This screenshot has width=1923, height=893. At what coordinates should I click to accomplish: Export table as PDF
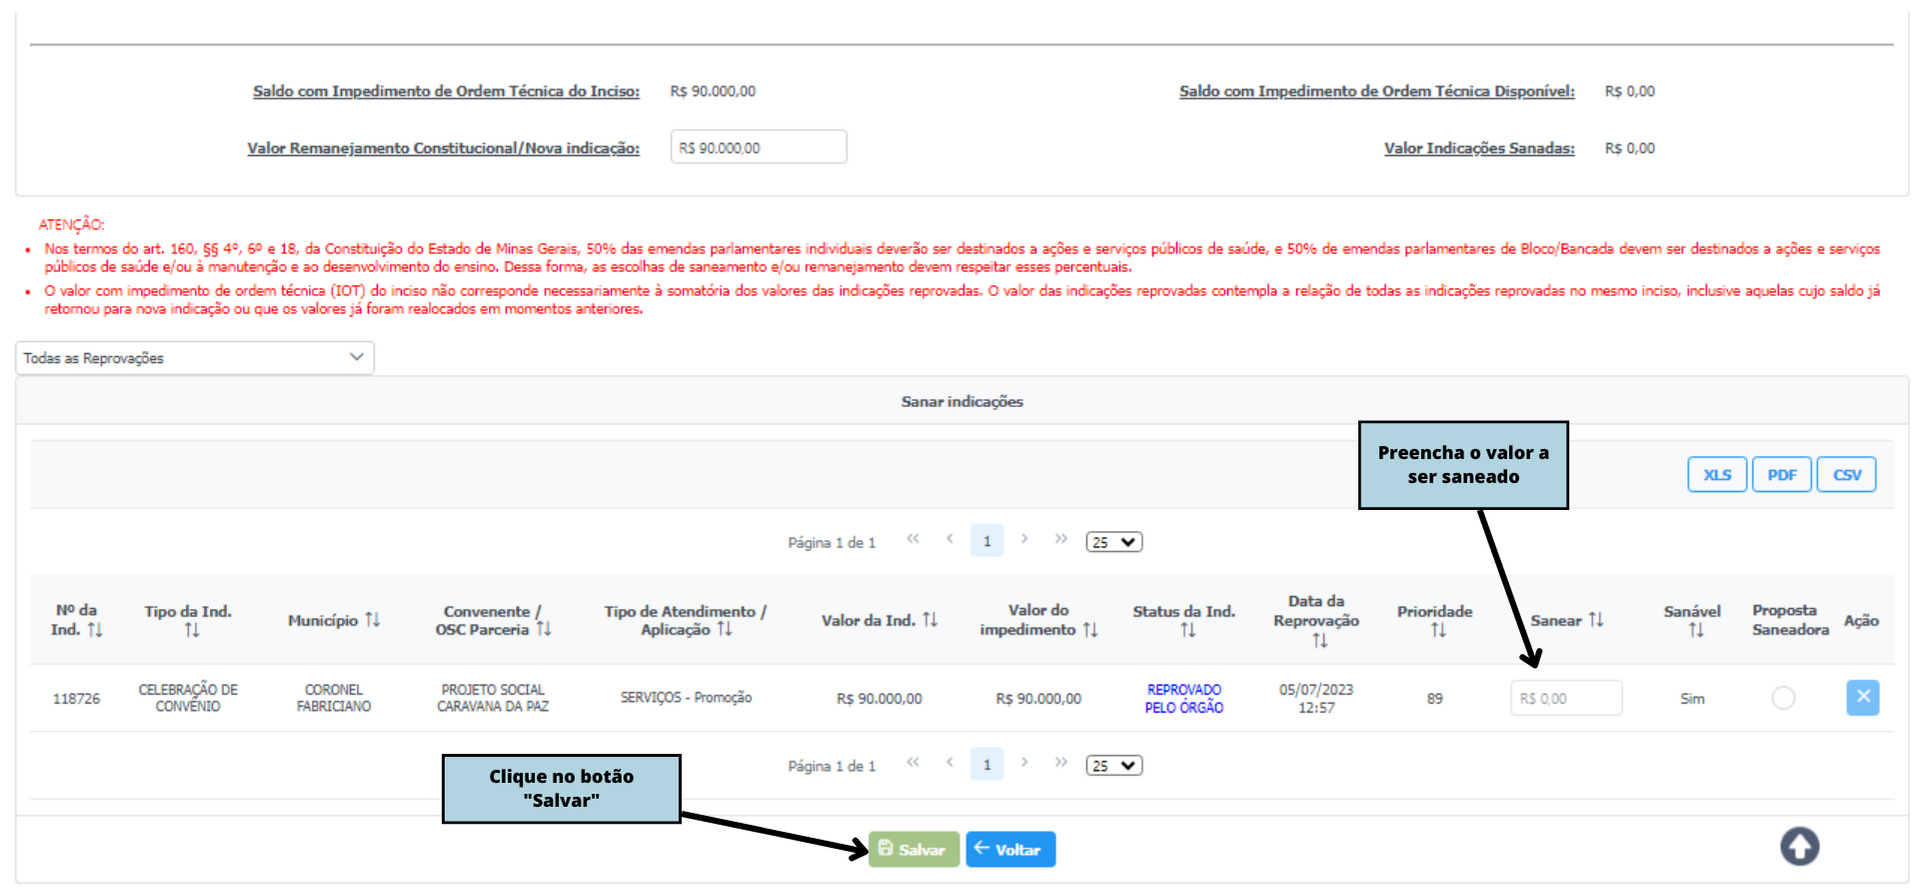(1781, 474)
